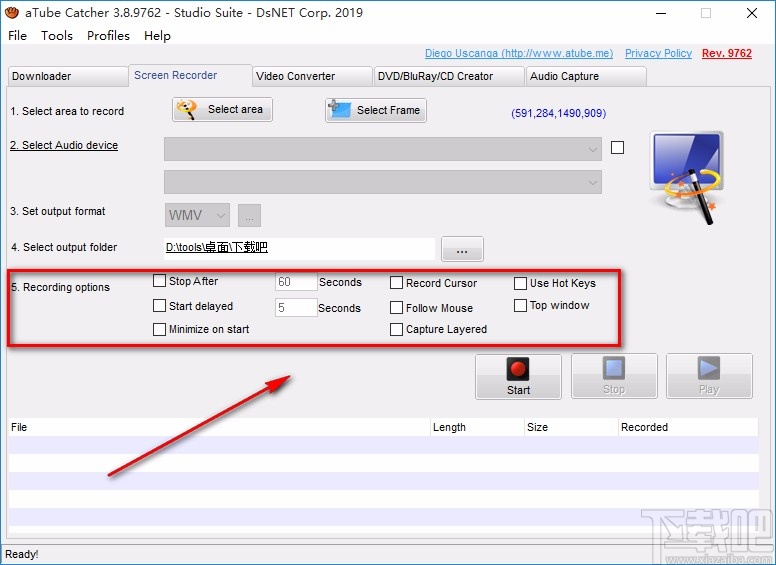Screen dimensions: 776x565
Task: Open the WMV output format dropdown
Action: (197, 215)
